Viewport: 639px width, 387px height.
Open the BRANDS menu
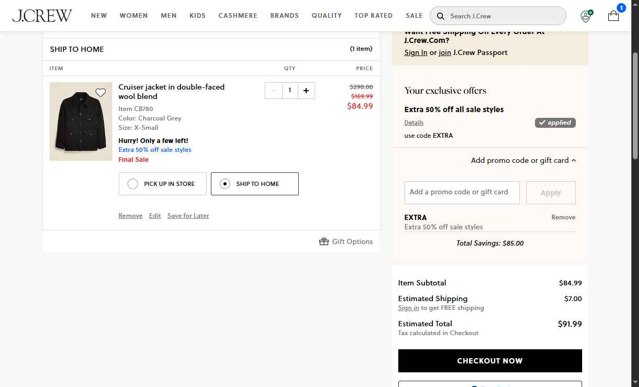pyautogui.click(x=284, y=15)
